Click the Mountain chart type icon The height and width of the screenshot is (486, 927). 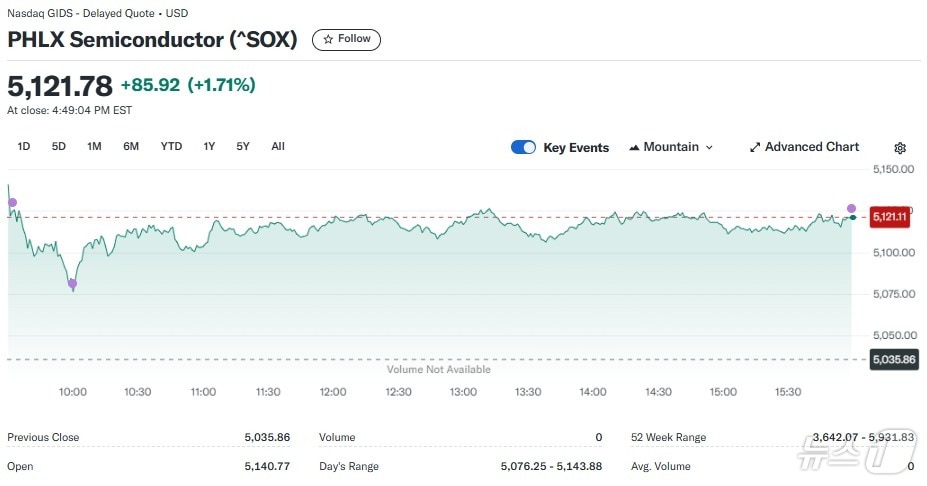pos(634,147)
